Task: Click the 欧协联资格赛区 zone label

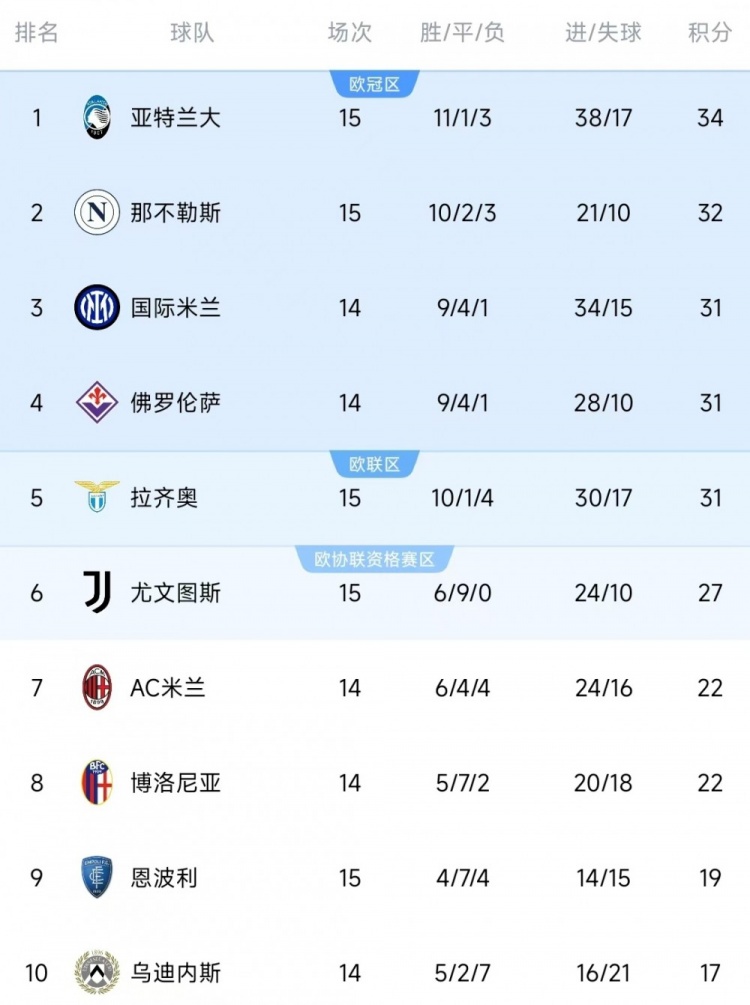Action: (375, 559)
